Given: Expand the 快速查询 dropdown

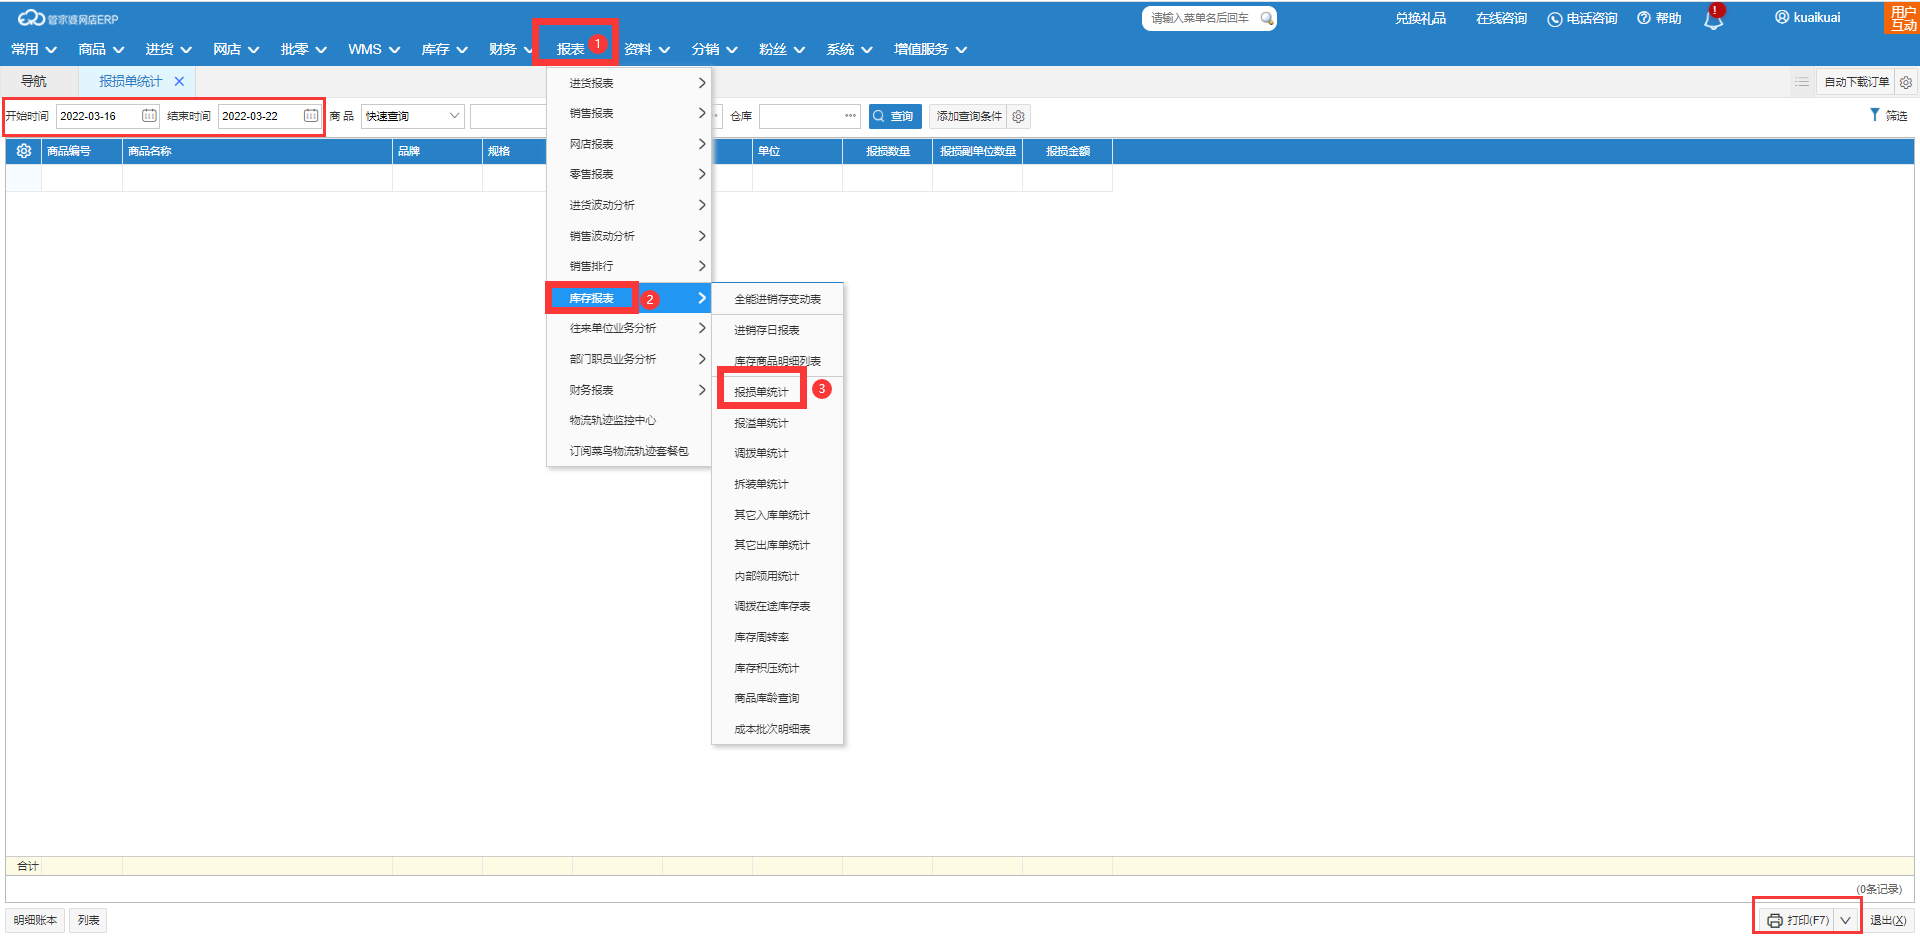Looking at the screenshot, I should click(x=454, y=116).
